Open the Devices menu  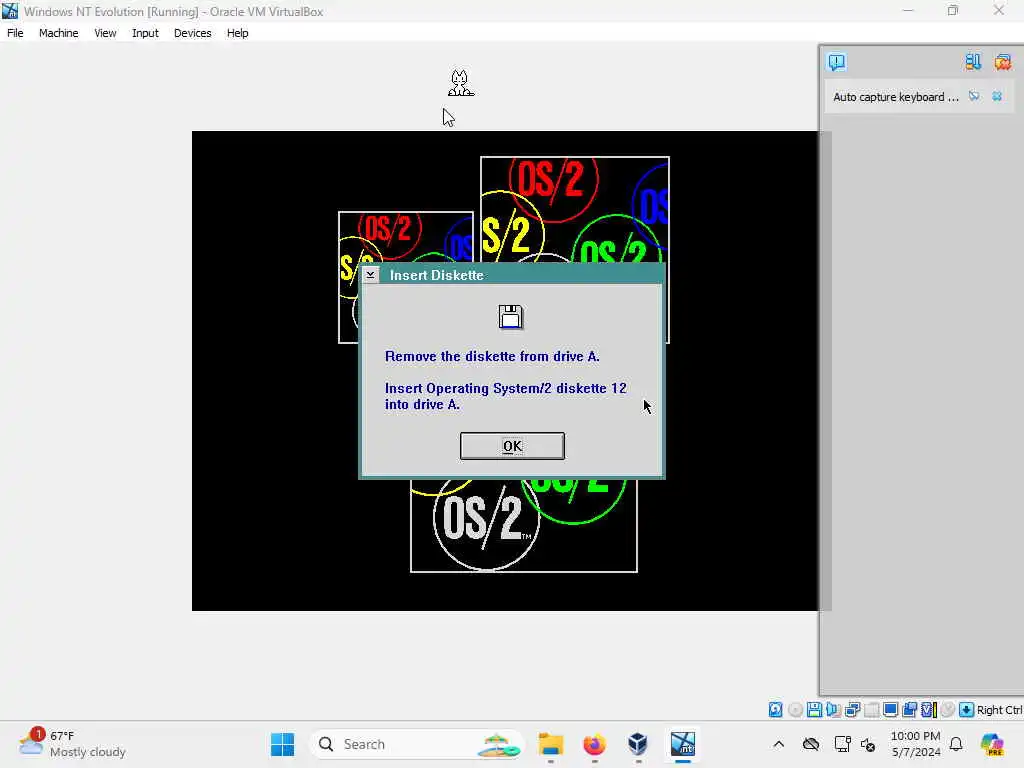(x=193, y=33)
